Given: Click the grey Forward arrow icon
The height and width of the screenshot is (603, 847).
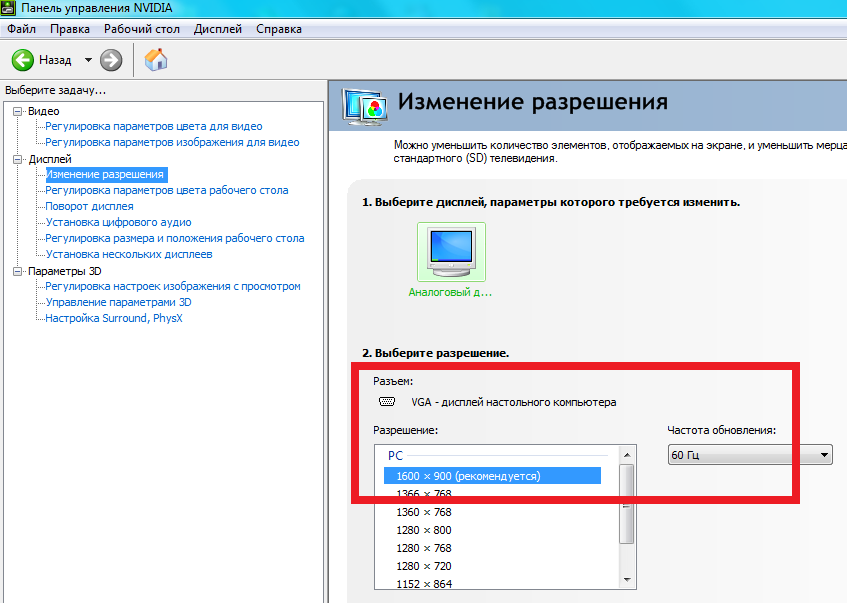Looking at the screenshot, I should pos(111,60).
